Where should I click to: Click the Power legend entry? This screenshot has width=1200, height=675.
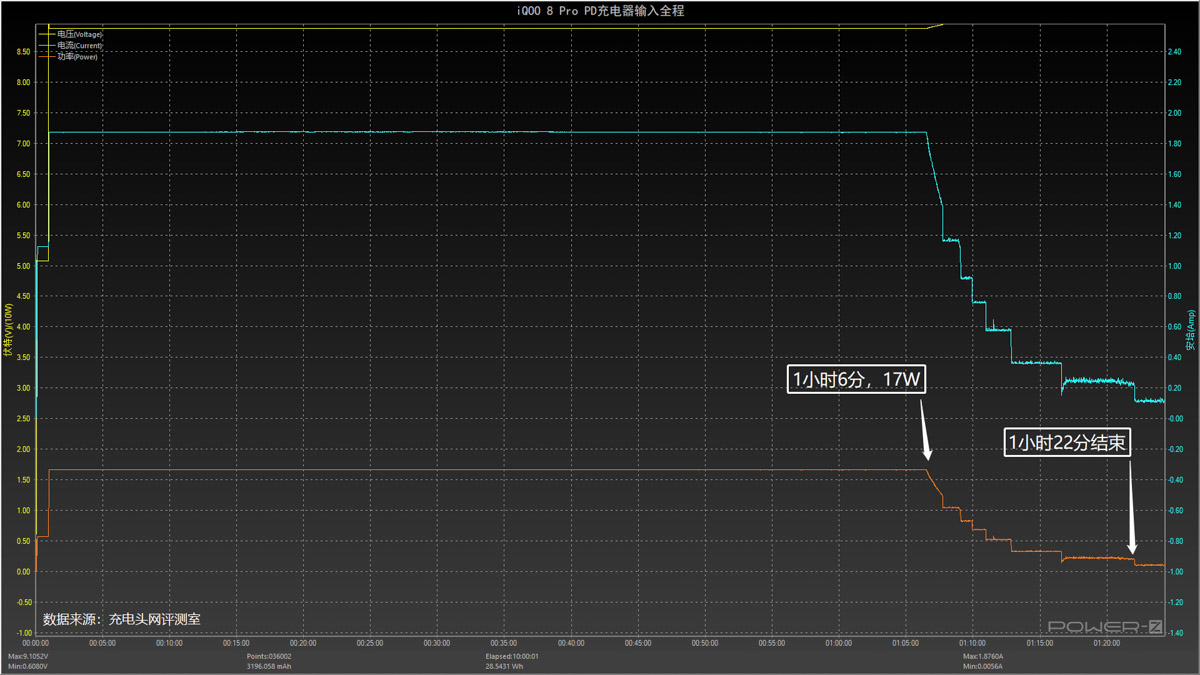coord(77,57)
